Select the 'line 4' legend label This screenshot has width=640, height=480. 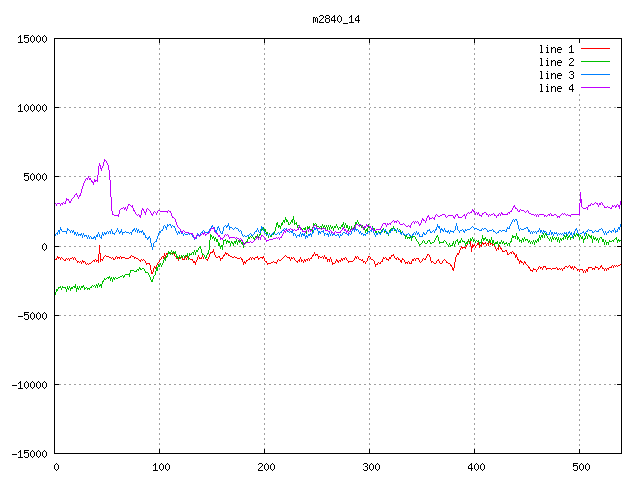pyautogui.click(x=557, y=88)
